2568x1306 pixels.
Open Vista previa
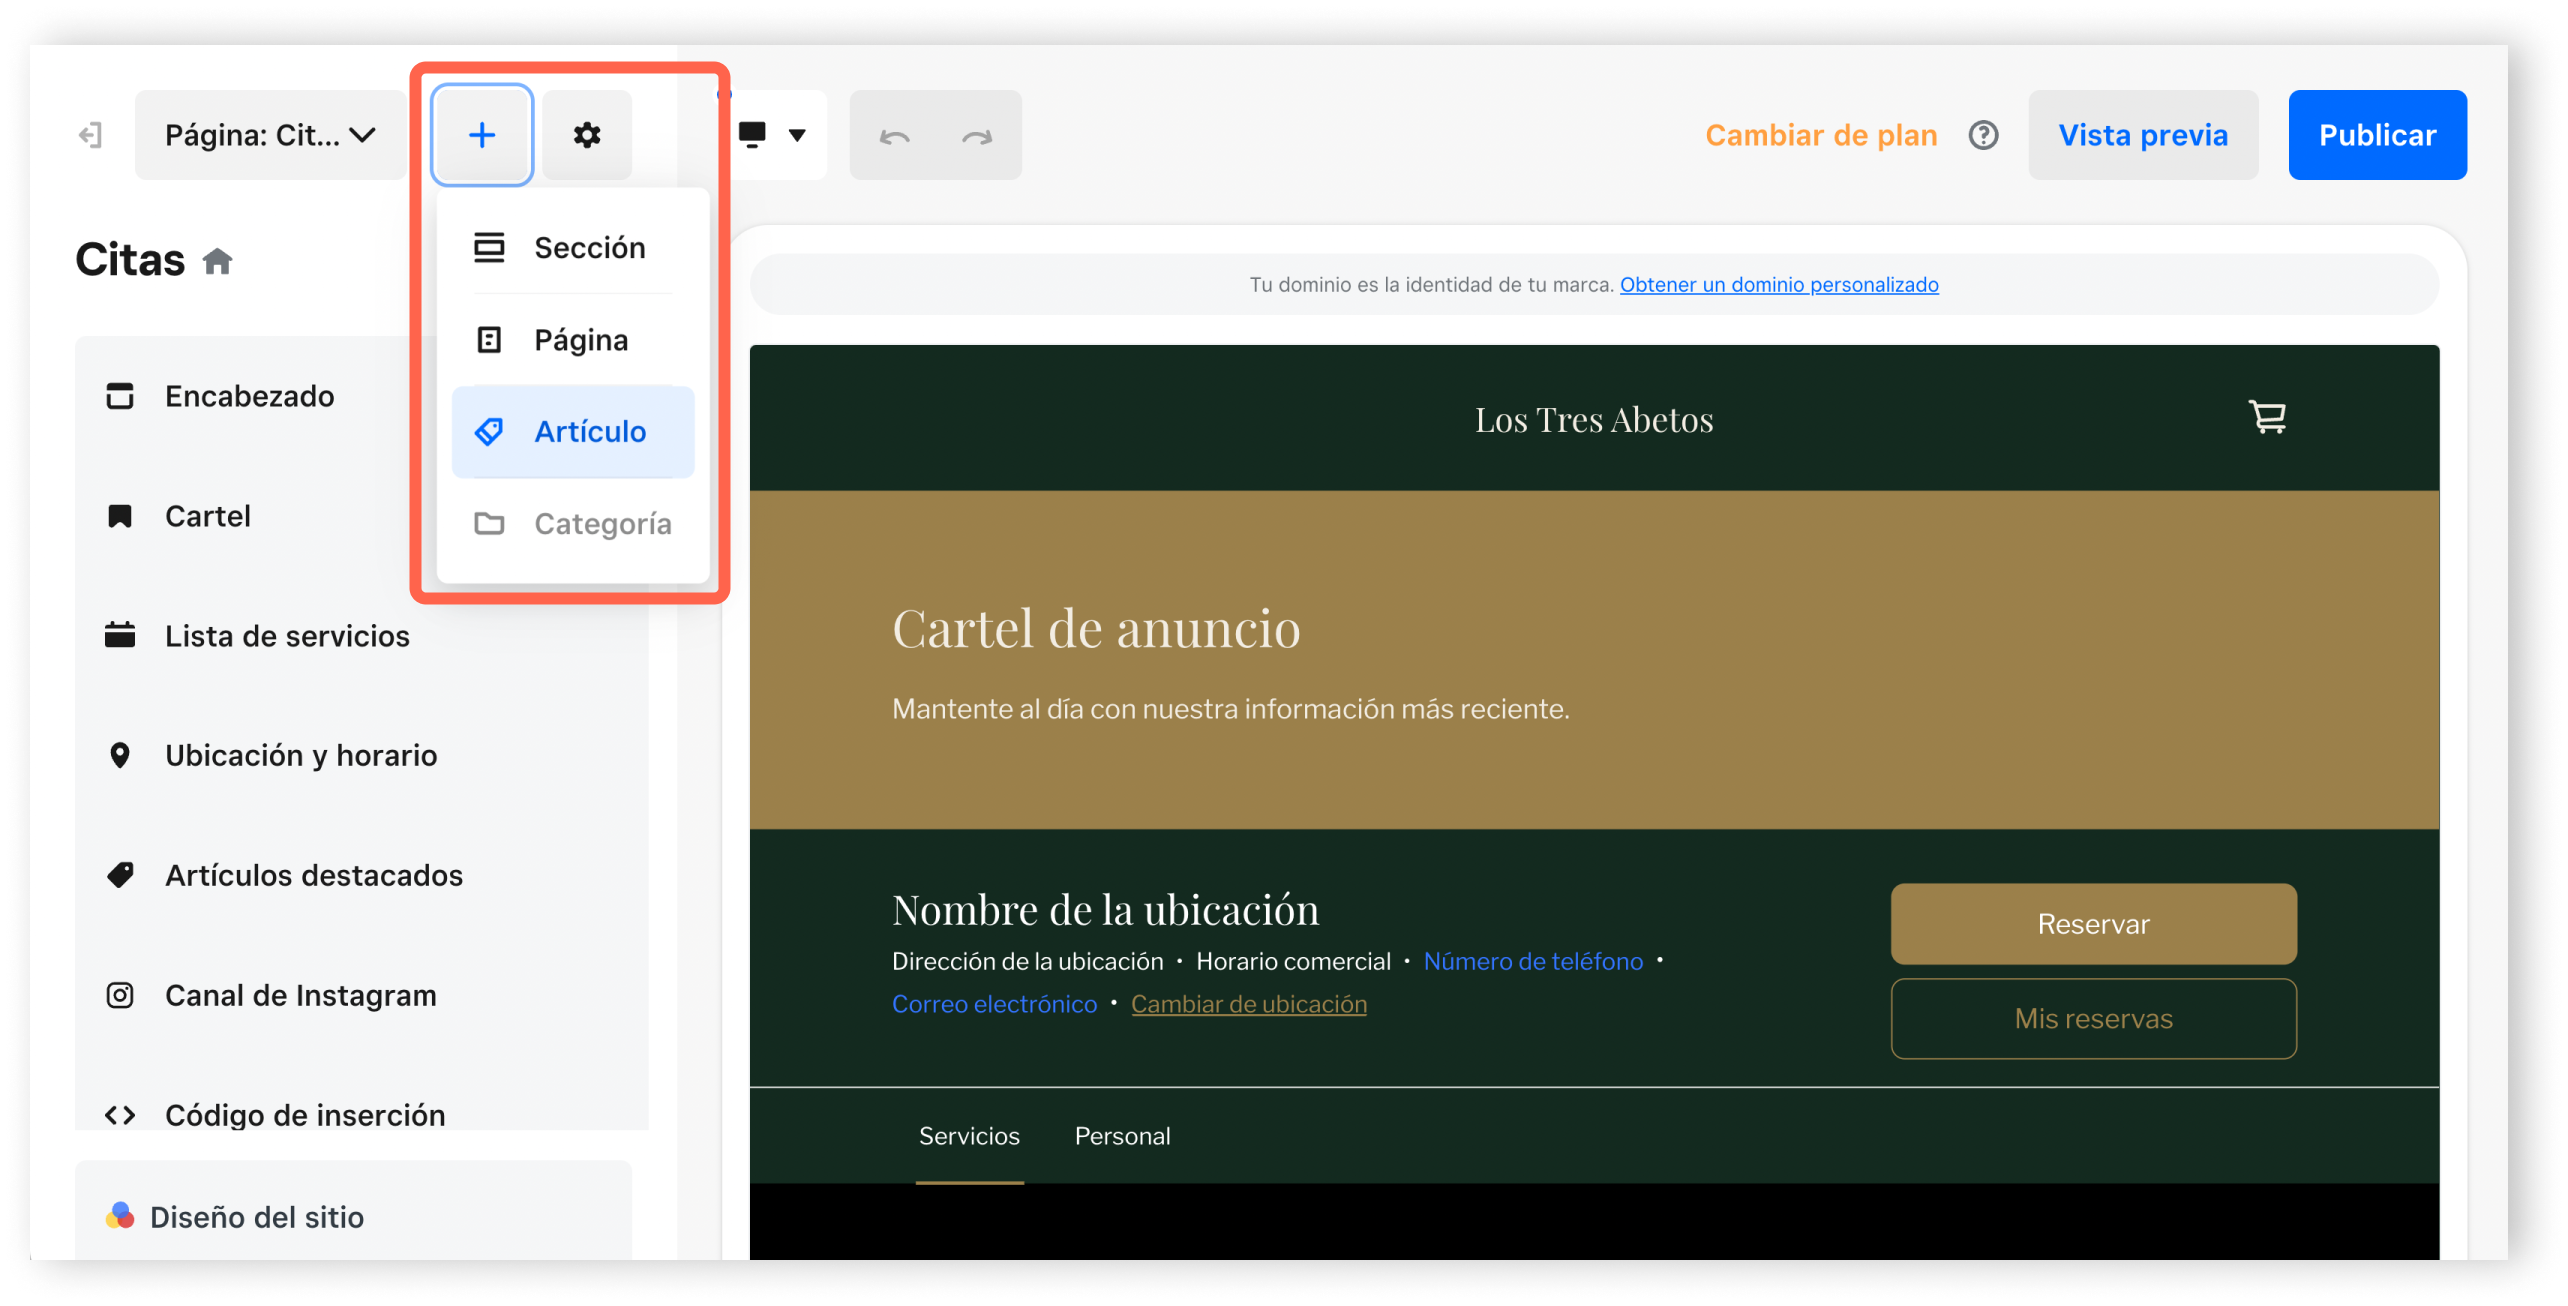coord(2143,135)
